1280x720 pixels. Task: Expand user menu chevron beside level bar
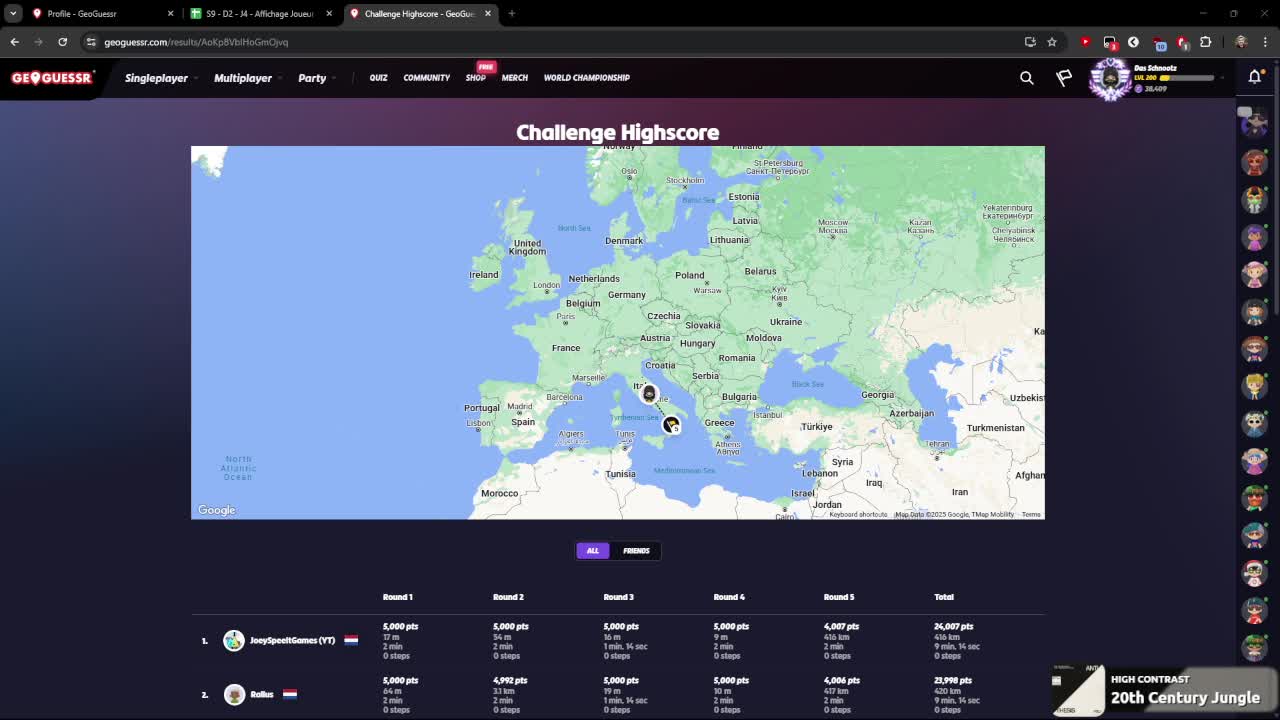click(x=1222, y=78)
